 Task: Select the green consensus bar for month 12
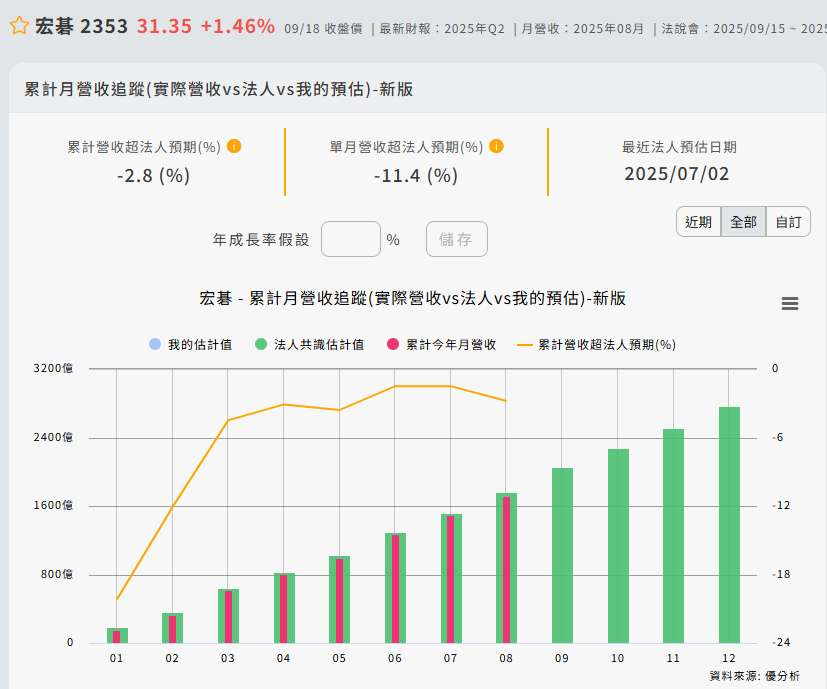[x=729, y=524]
